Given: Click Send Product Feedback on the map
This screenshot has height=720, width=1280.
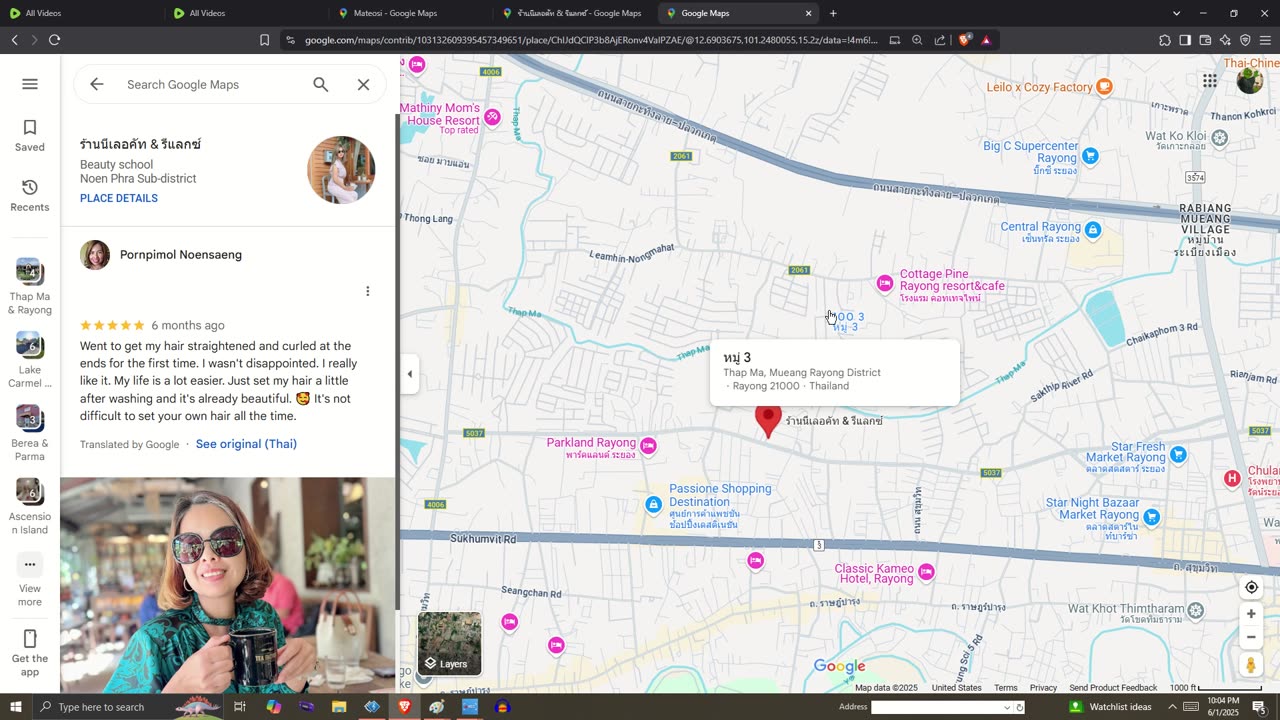Looking at the screenshot, I should click(1113, 688).
